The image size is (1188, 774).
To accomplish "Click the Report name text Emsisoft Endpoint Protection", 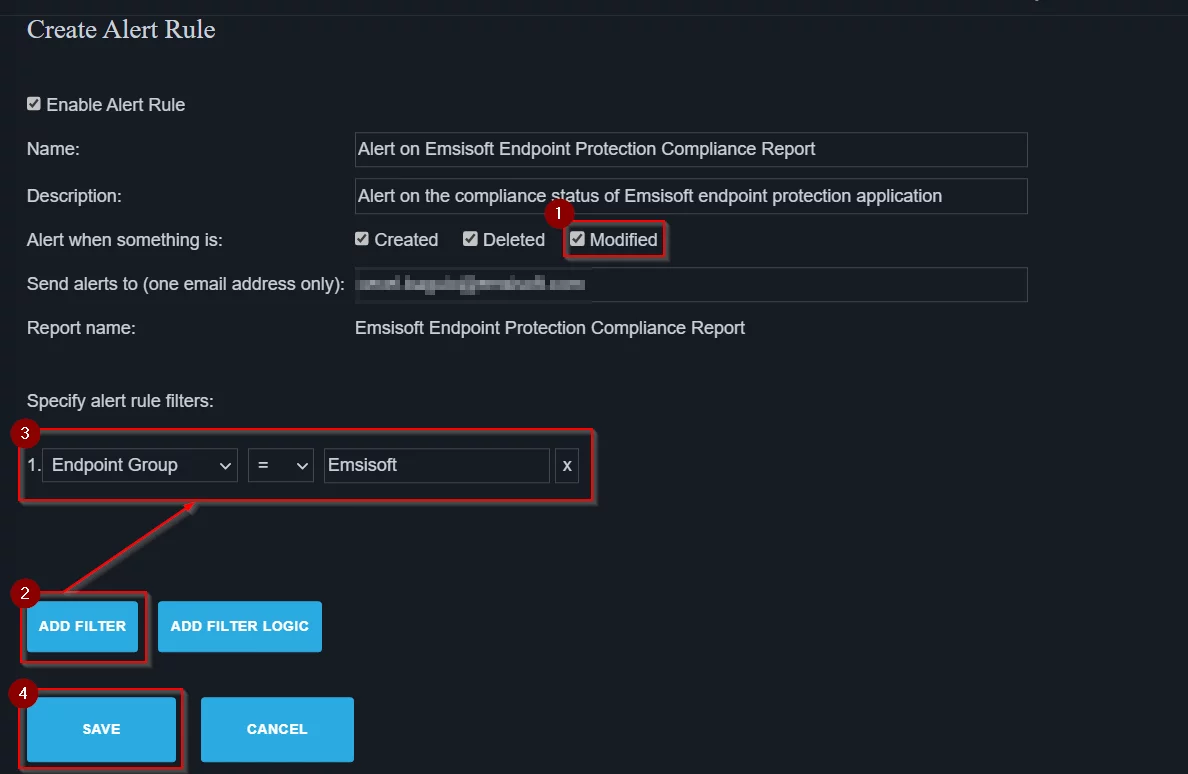I will click(x=549, y=327).
